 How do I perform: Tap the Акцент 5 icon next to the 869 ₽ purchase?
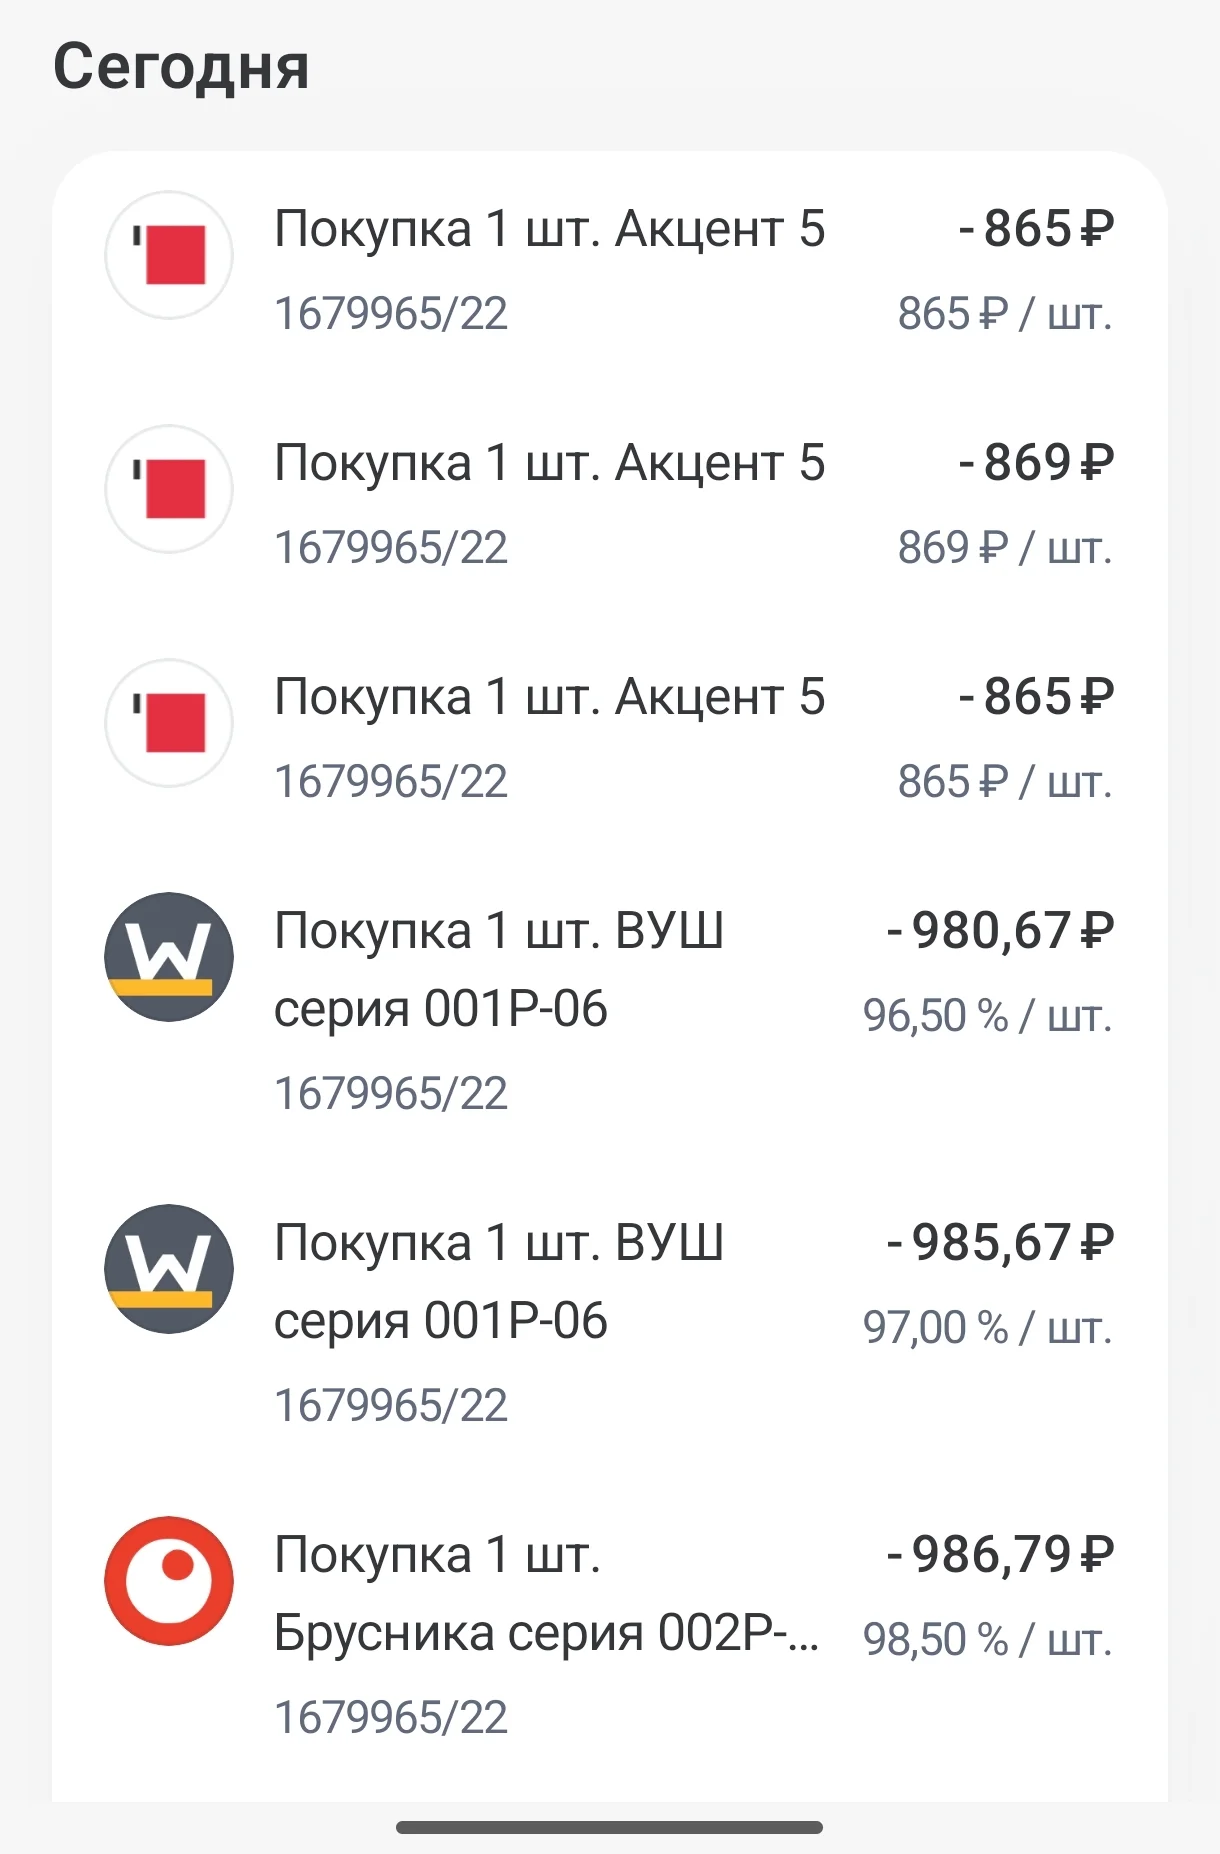[x=169, y=489]
